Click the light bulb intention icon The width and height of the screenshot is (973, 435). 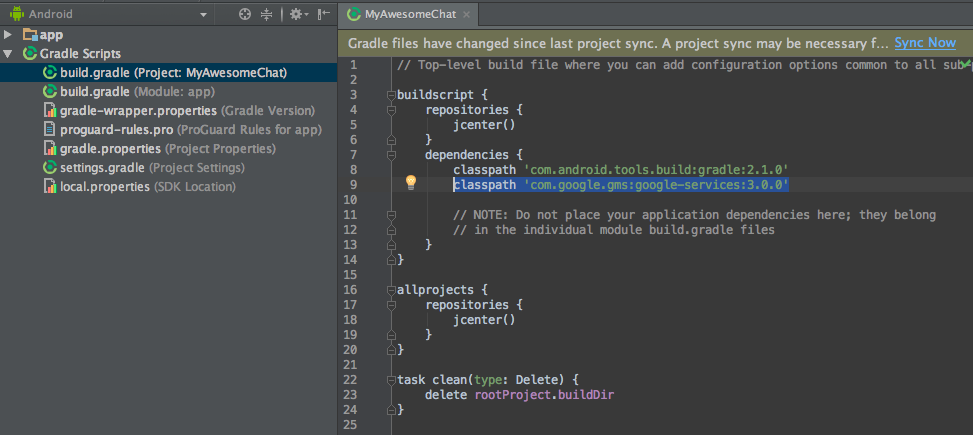point(411,182)
